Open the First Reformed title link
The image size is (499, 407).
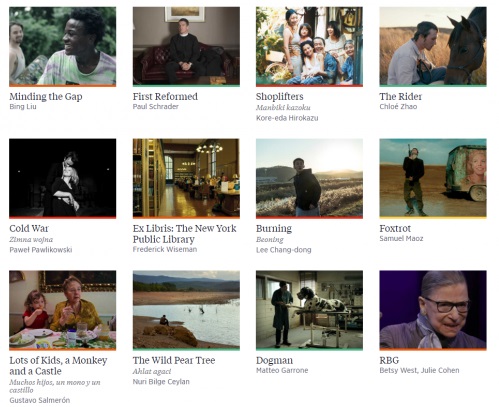[x=165, y=96]
